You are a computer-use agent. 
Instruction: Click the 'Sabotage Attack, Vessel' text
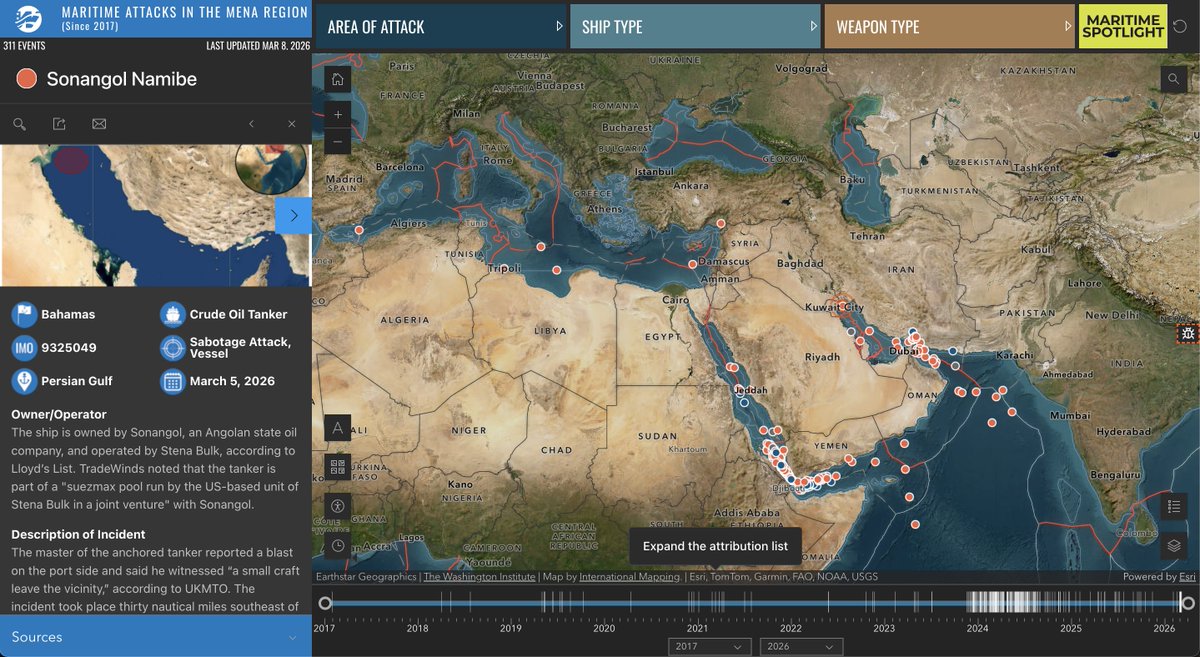pyautogui.click(x=240, y=347)
